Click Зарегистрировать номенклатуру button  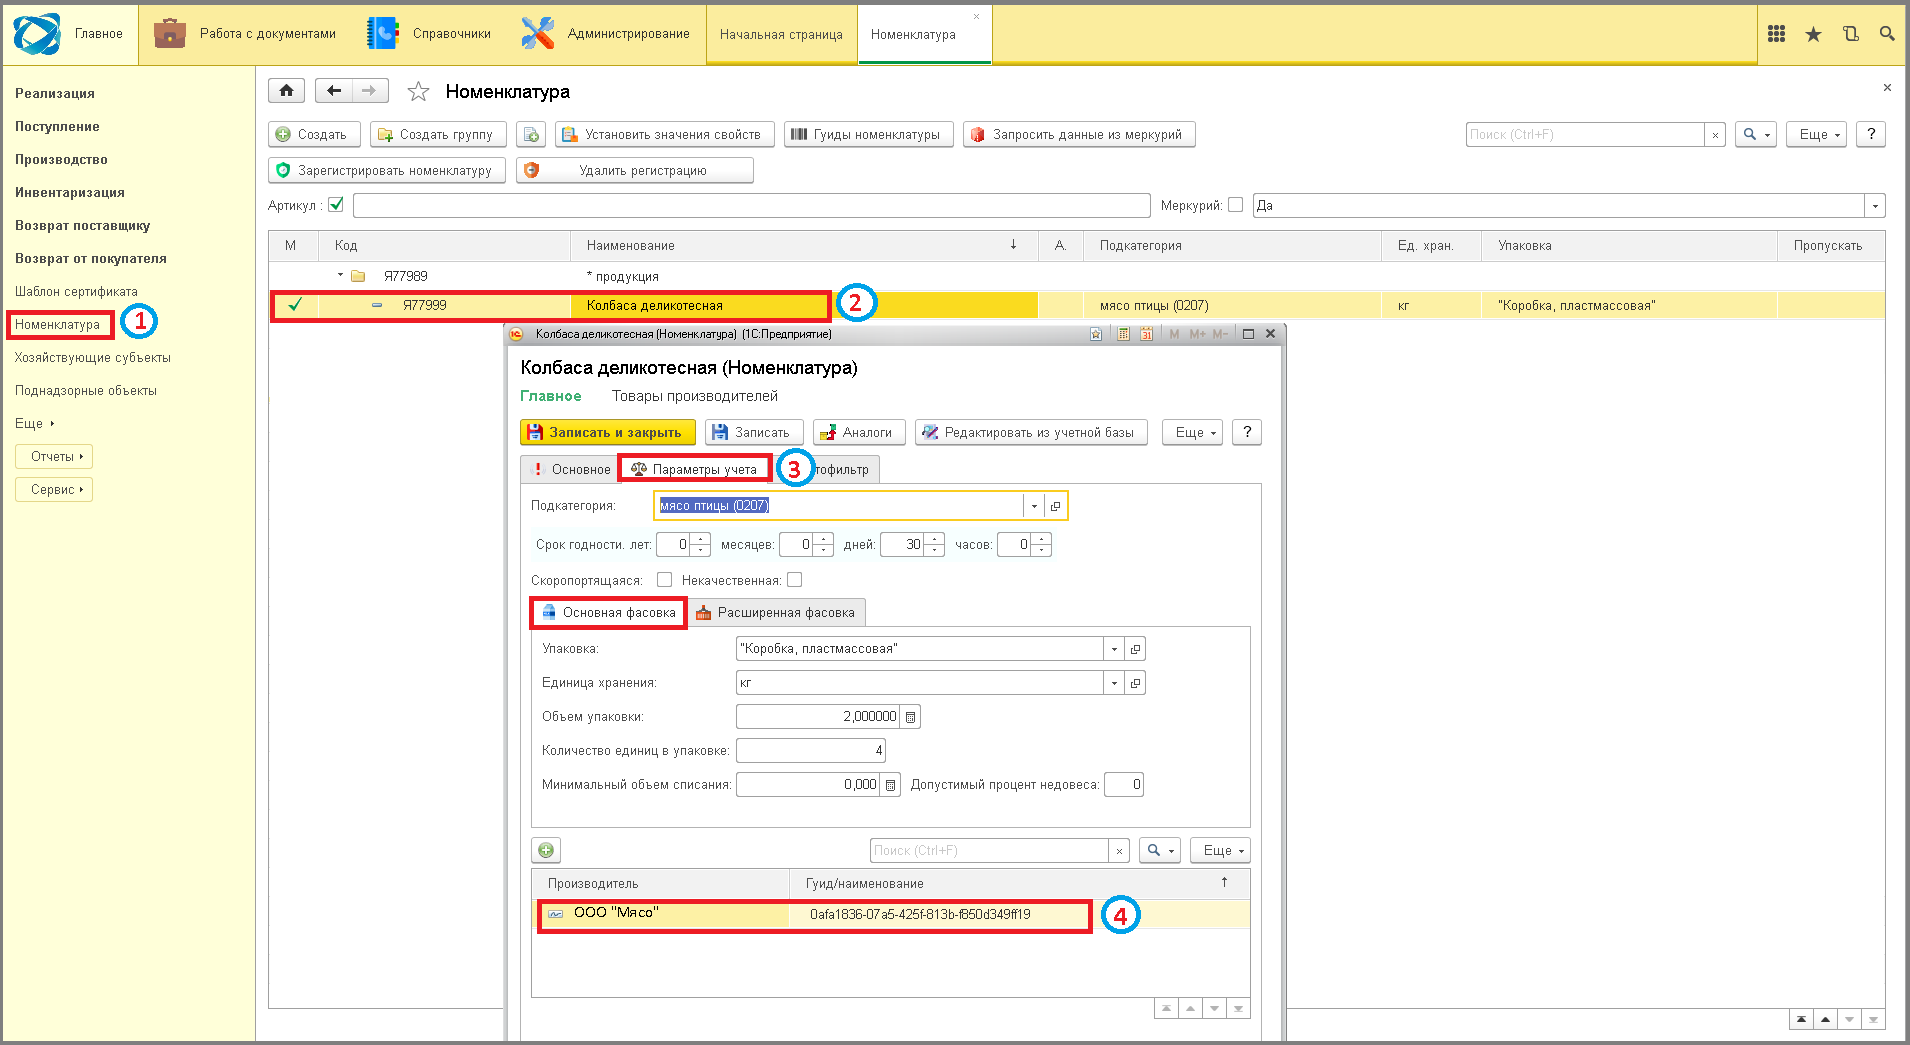click(x=386, y=170)
